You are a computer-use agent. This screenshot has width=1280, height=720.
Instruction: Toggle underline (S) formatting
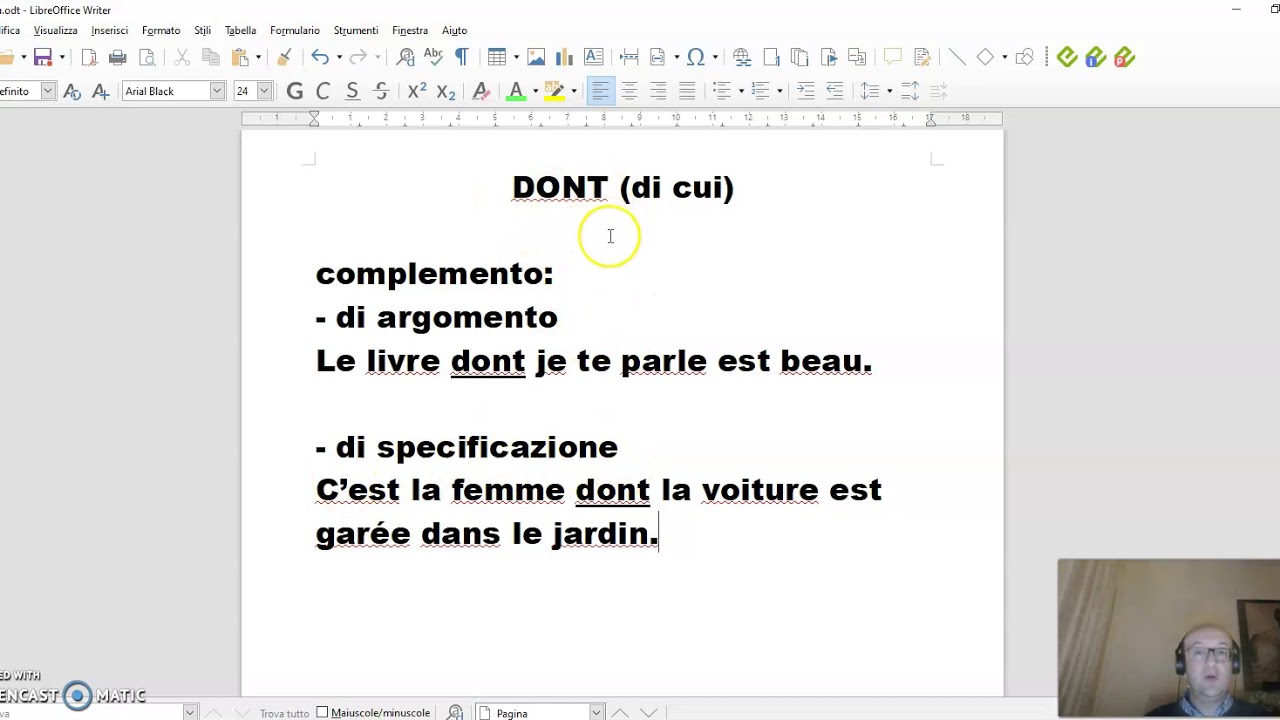[352, 91]
